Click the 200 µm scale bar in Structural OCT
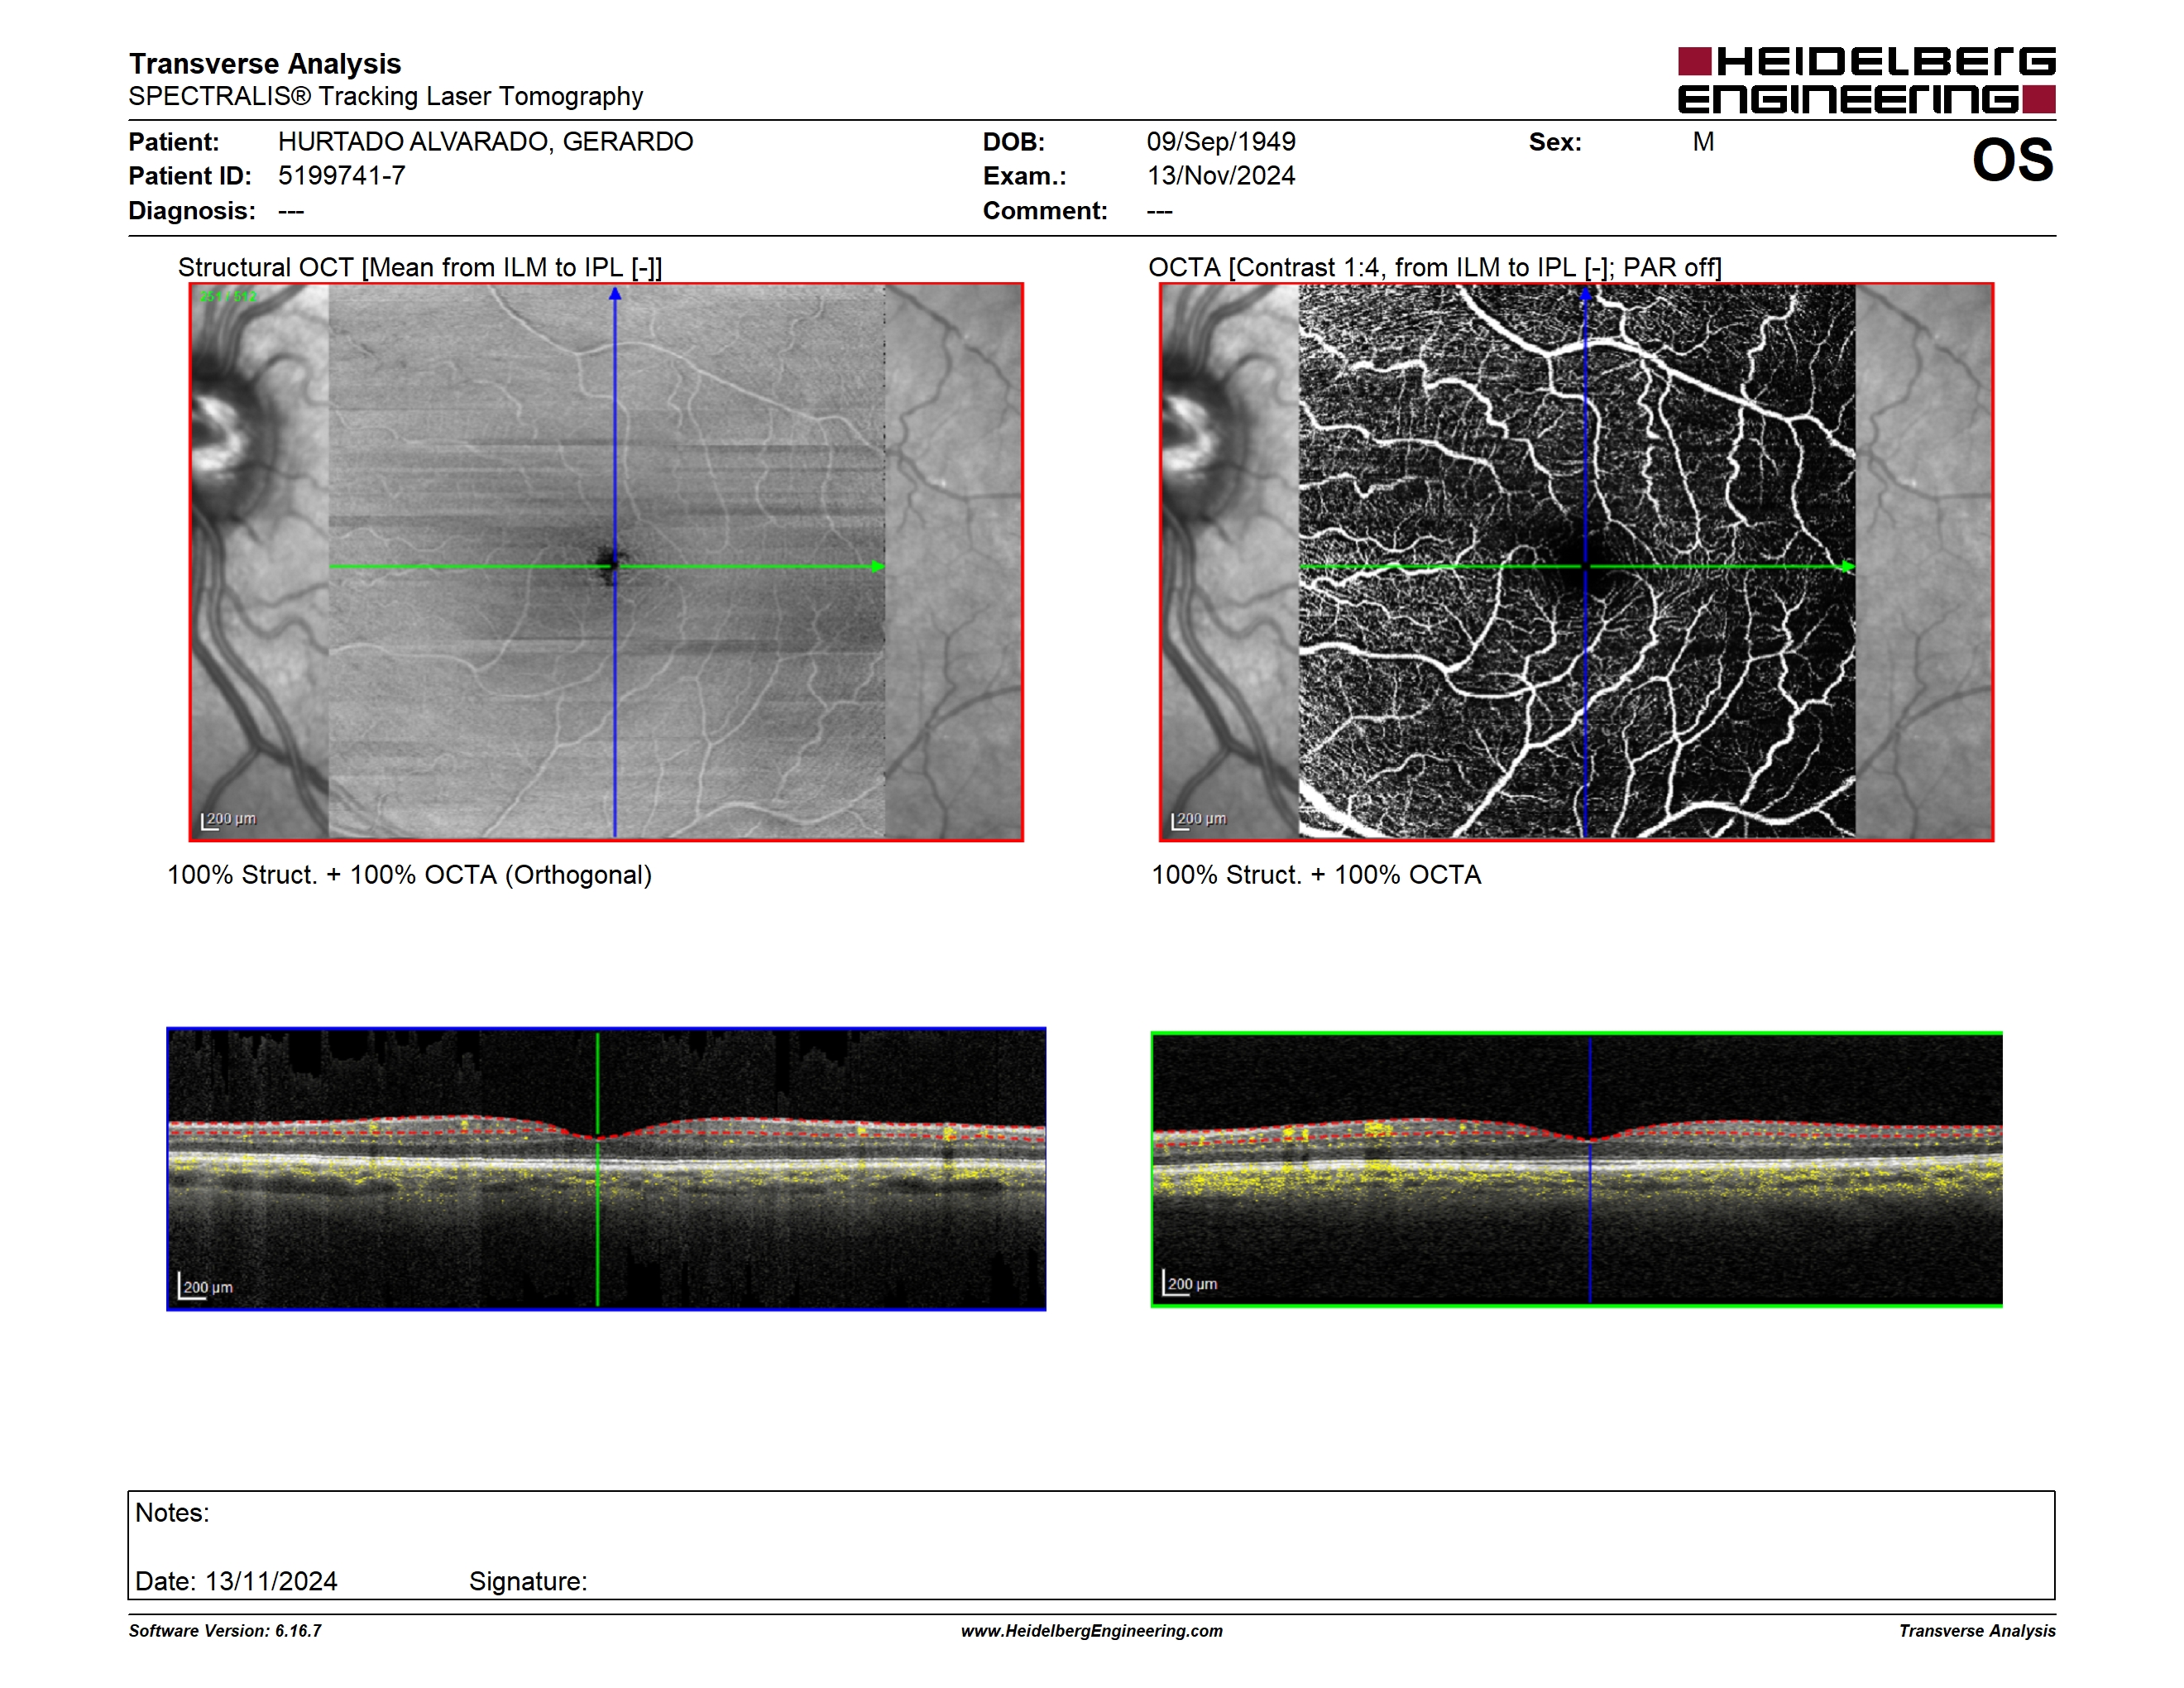The width and height of the screenshot is (2184, 1688). [x=229, y=820]
